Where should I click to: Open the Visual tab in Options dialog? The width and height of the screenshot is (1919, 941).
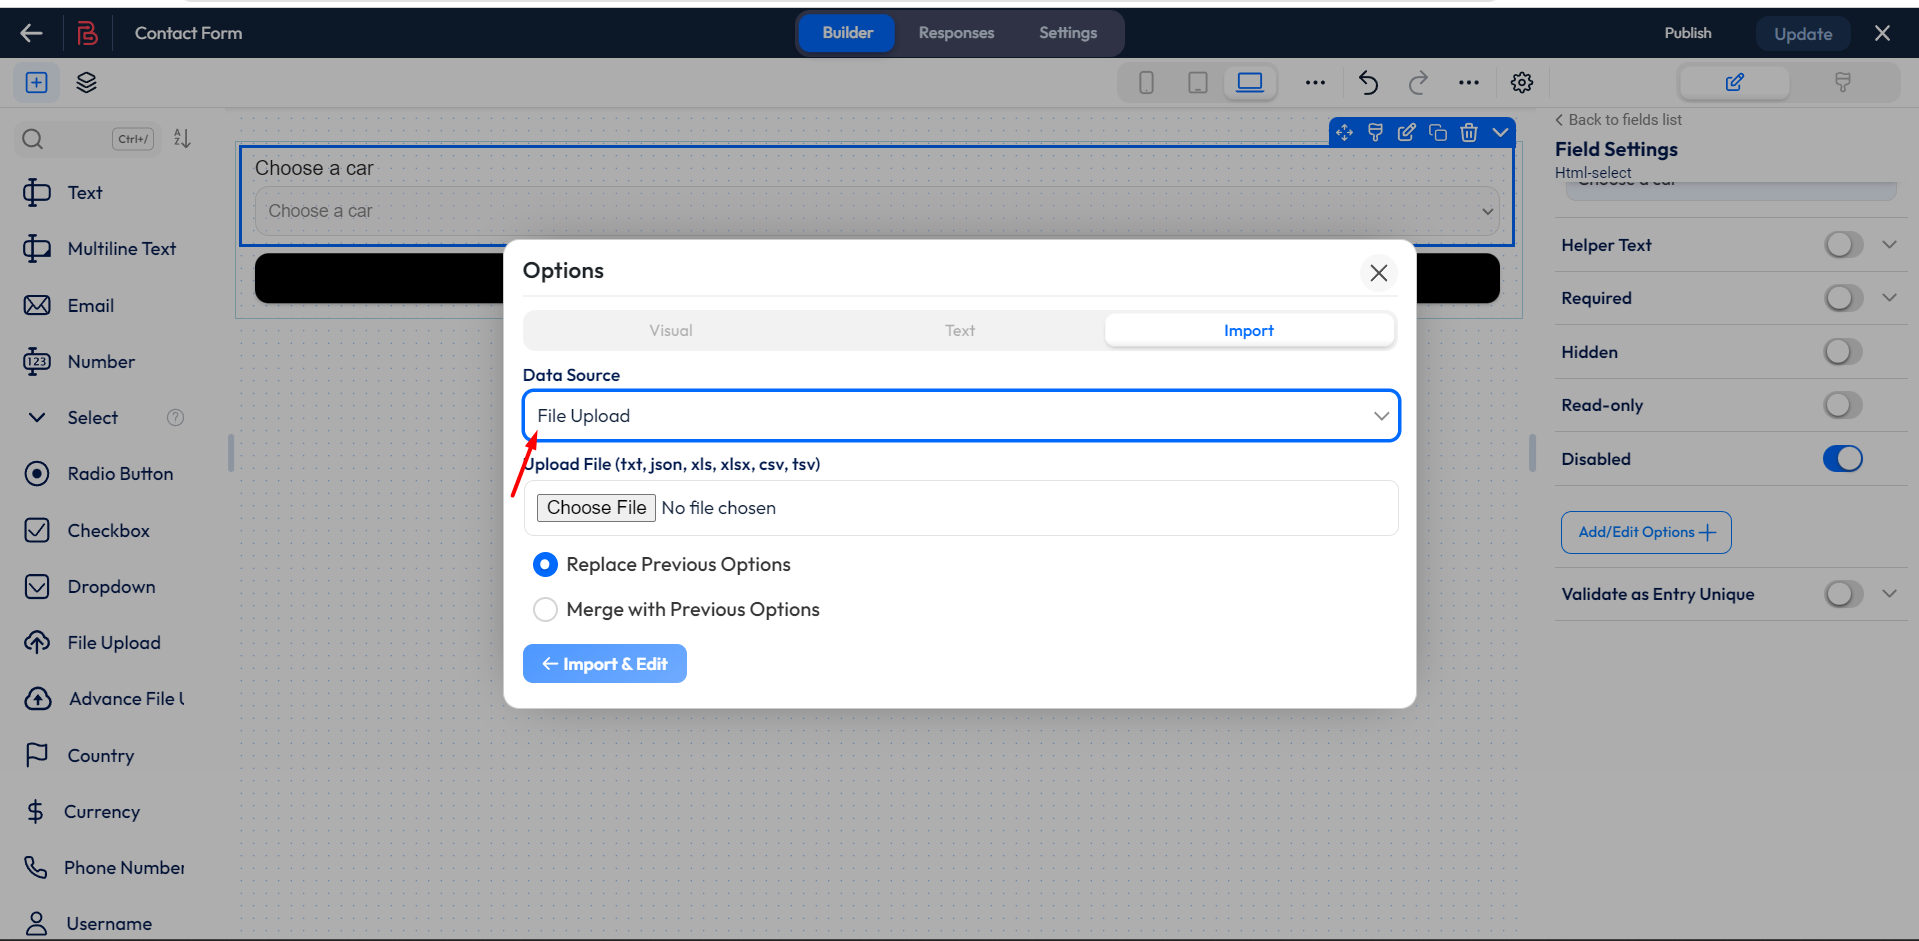point(669,330)
